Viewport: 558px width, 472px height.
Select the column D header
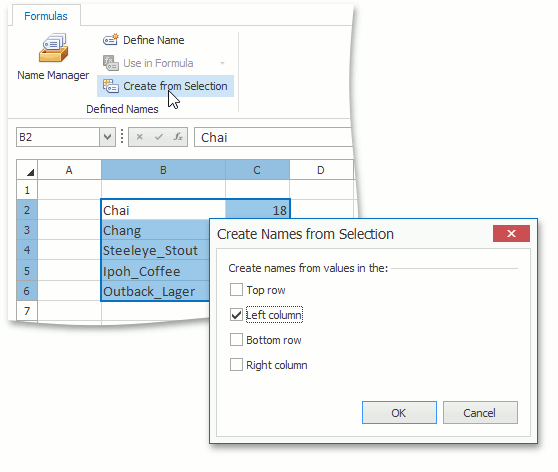tap(321, 170)
